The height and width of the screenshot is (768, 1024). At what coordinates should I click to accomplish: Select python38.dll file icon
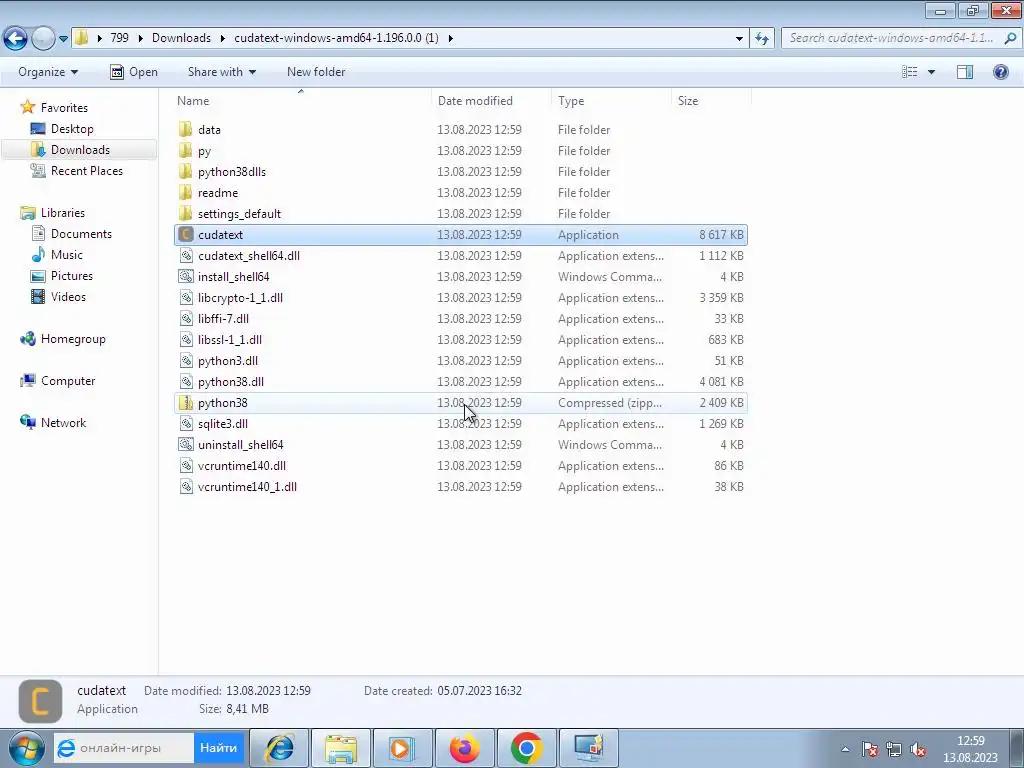186,381
